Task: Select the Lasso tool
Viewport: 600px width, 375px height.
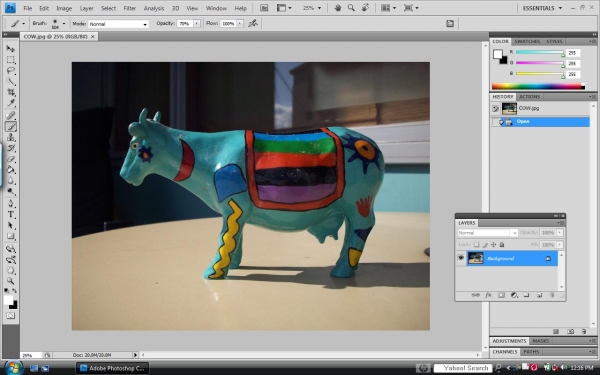Action: (x=11, y=70)
